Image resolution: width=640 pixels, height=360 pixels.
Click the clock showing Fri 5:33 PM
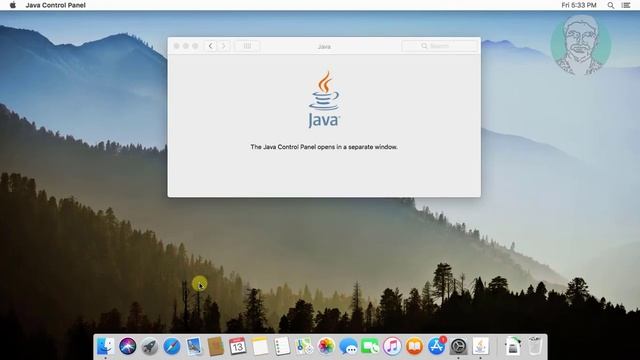pyautogui.click(x=579, y=5)
